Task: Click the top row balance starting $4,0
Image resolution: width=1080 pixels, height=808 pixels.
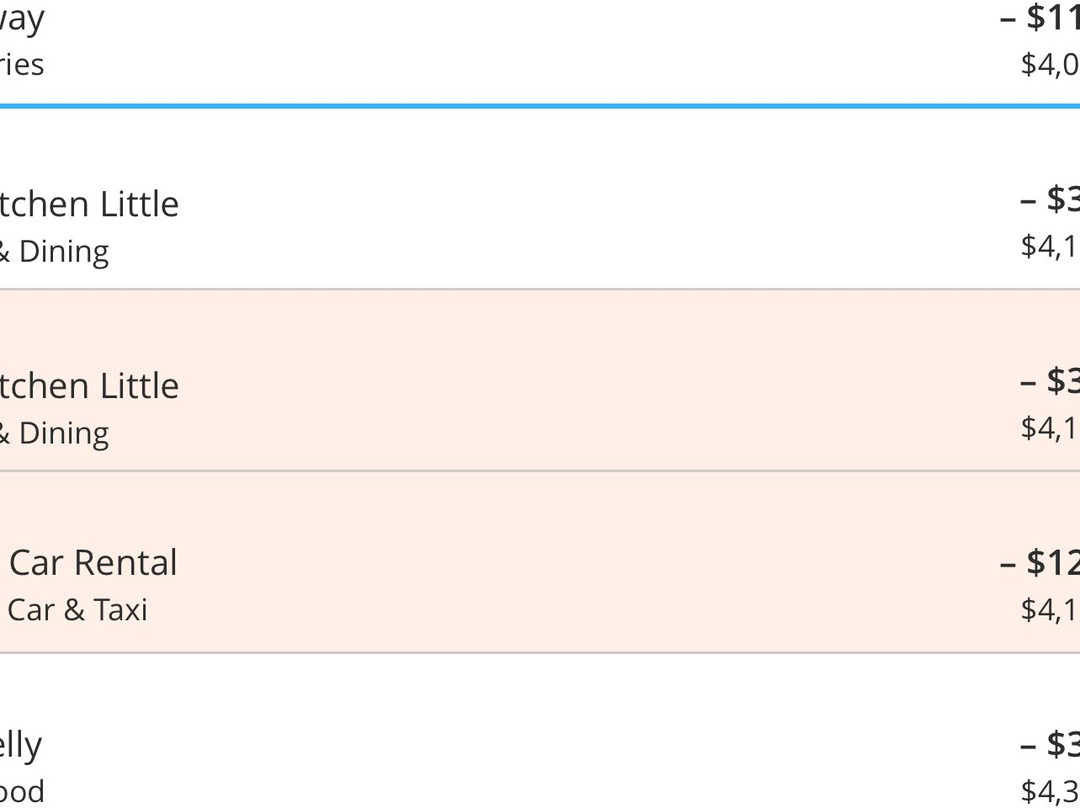Action: [x=1050, y=65]
